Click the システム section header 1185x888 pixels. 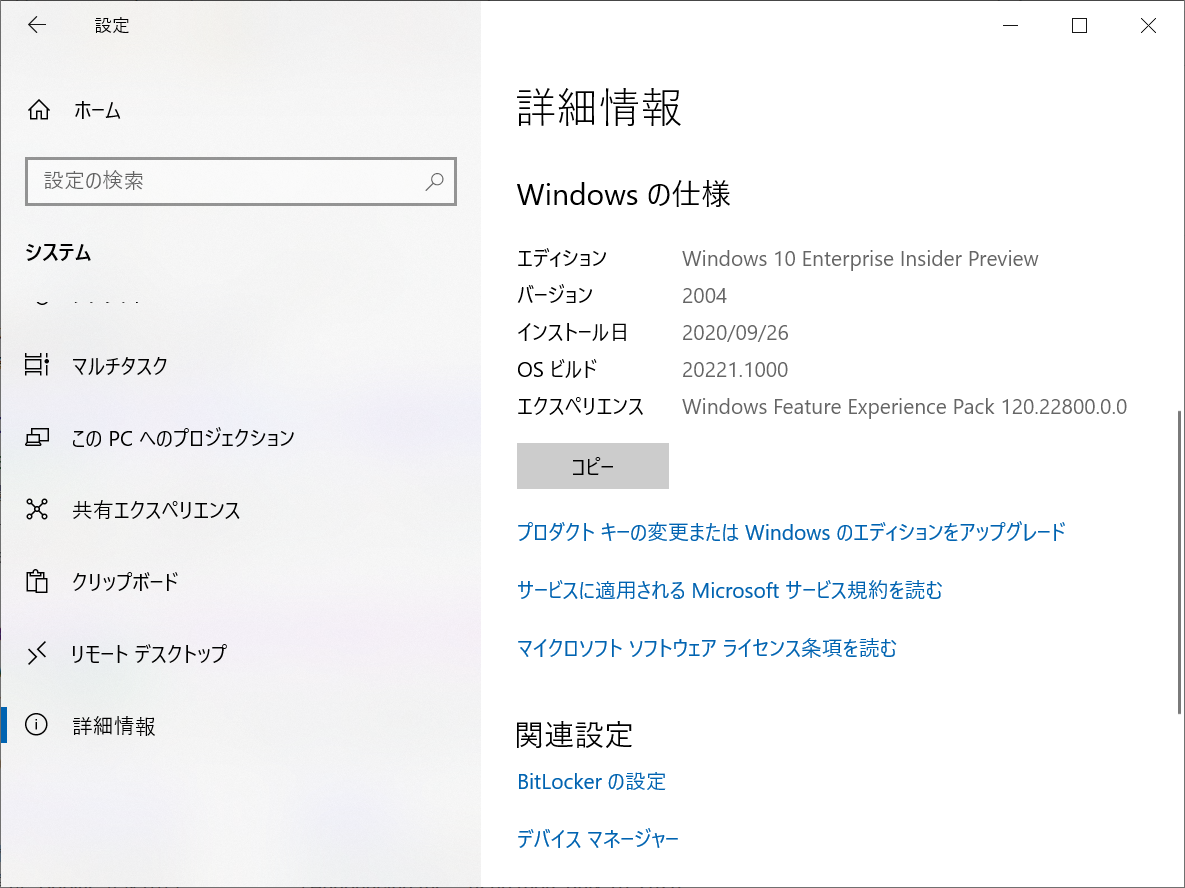pyautogui.click(x=58, y=252)
